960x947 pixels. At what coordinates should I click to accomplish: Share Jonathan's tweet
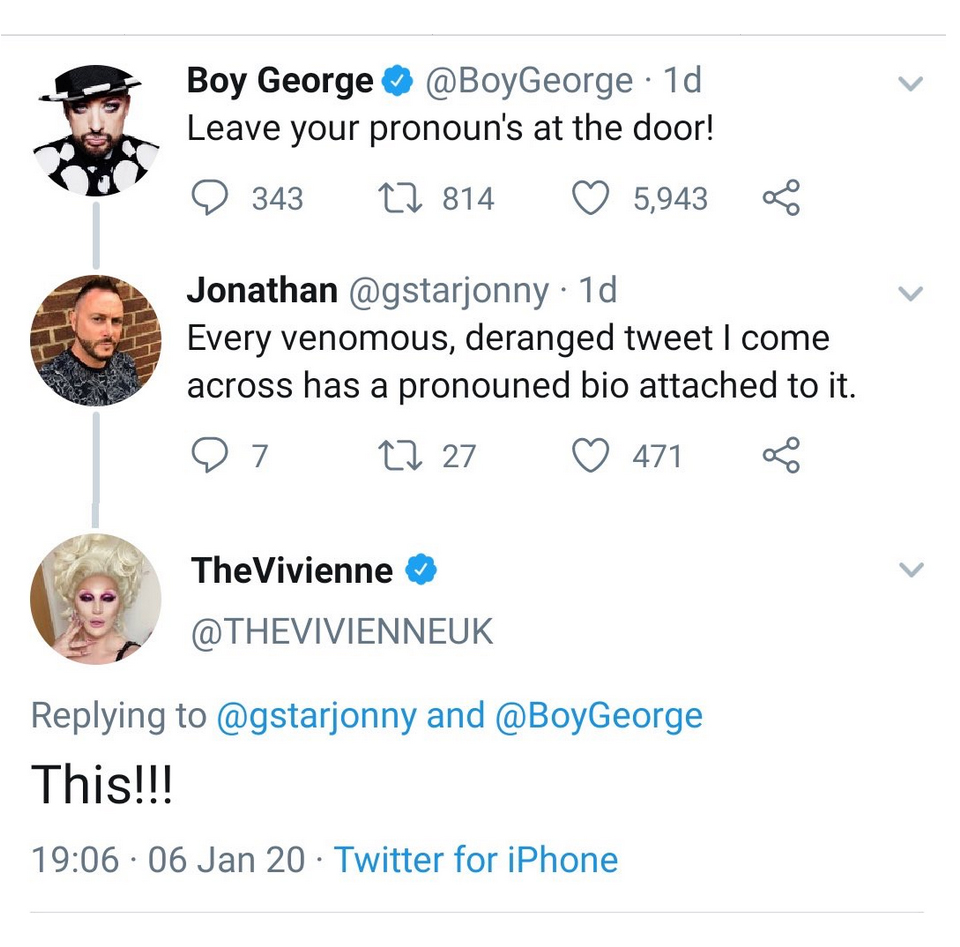(x=781, y=456)
